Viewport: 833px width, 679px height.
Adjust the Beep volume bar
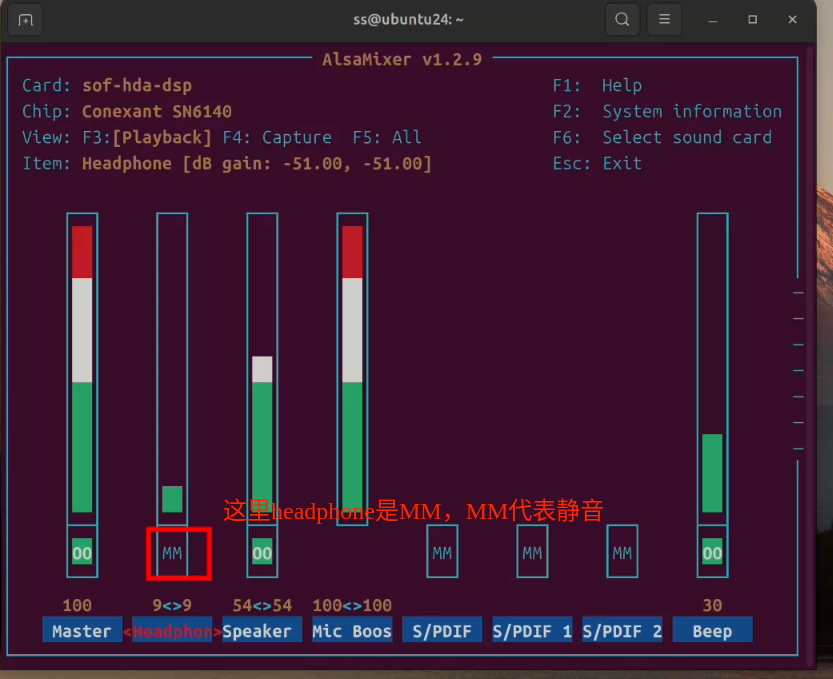[712, 369]
